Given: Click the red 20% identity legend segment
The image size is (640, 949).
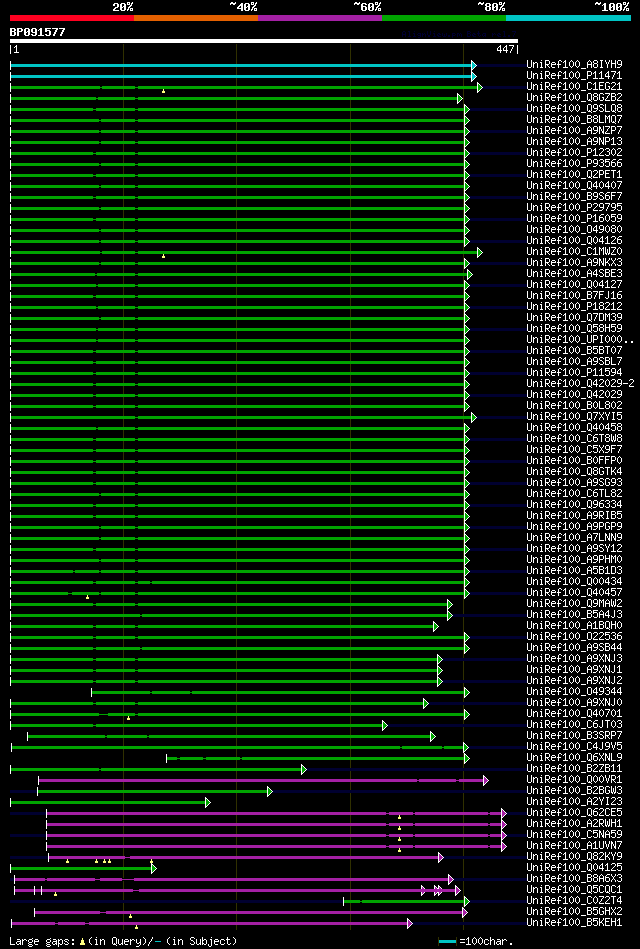Looking at the screenshot, I should pos(71,18).
